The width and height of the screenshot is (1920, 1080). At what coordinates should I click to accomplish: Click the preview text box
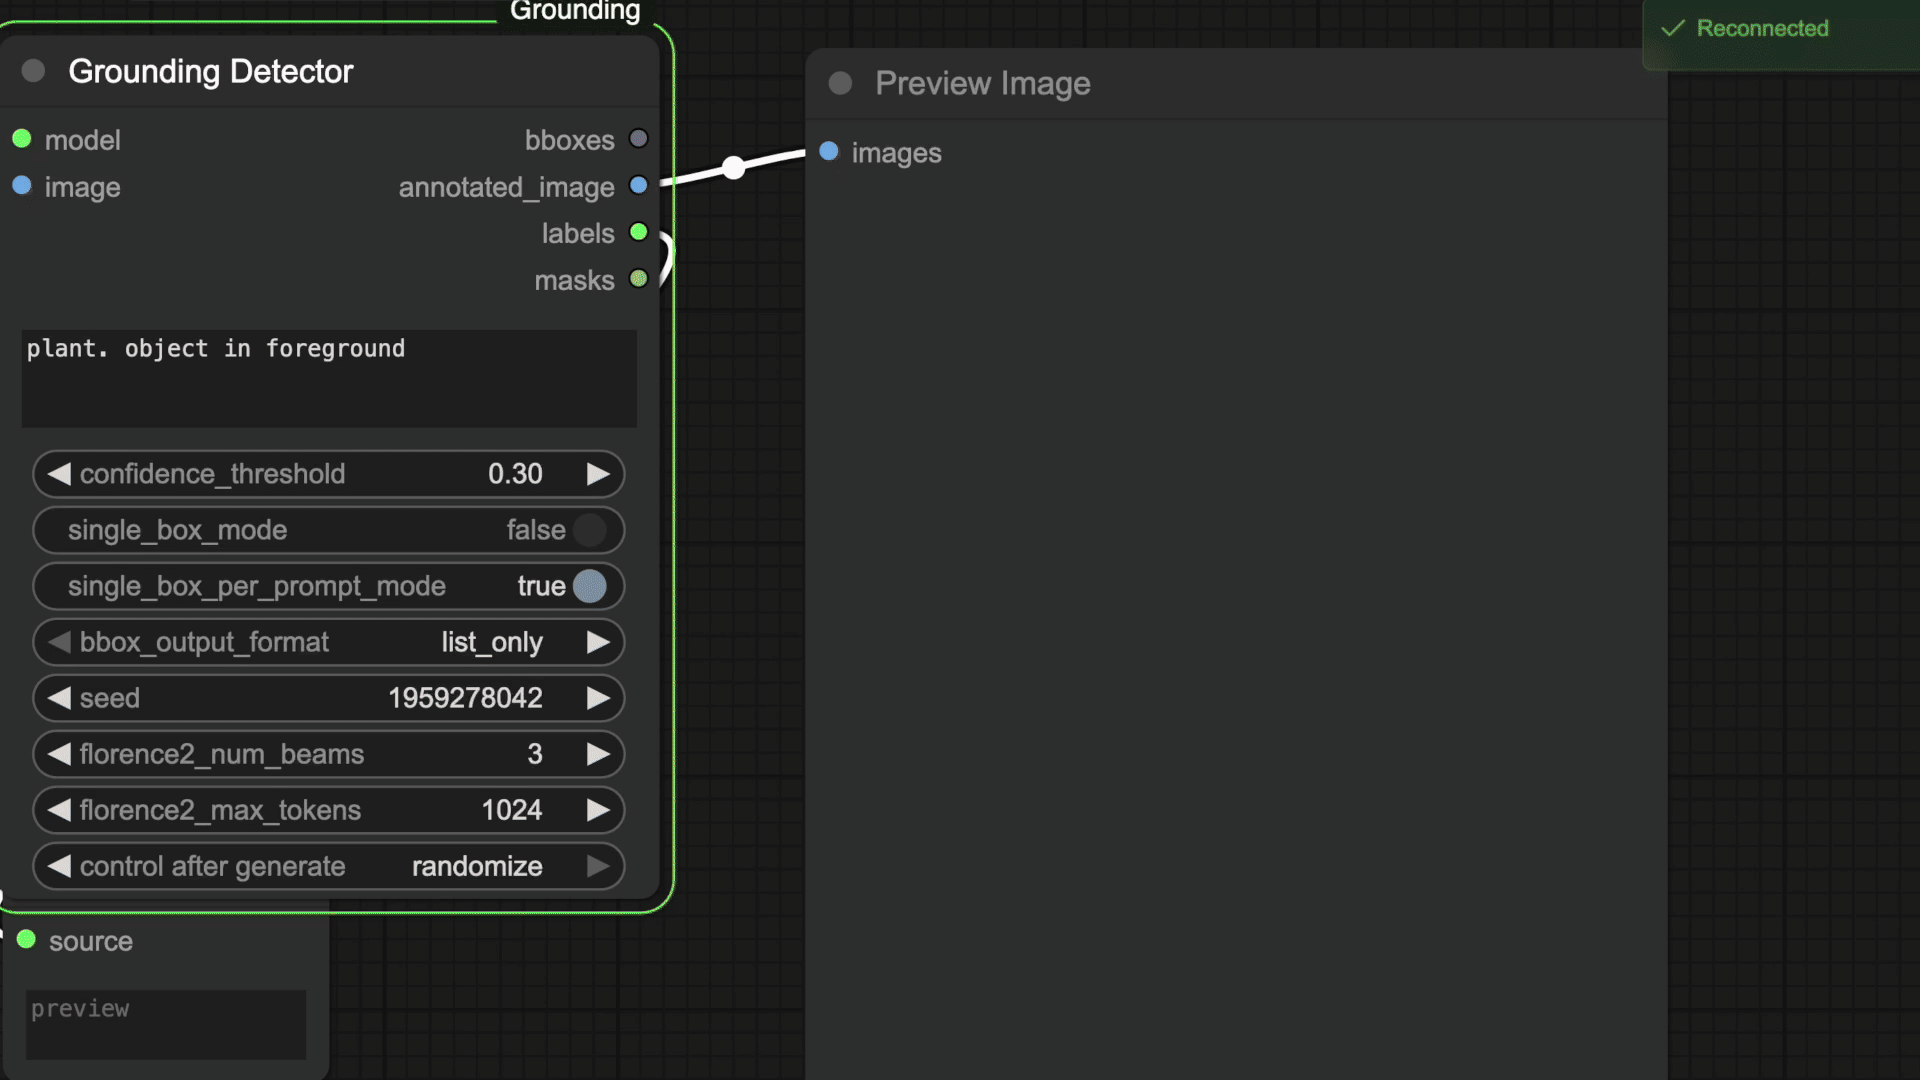[166, 1024]
